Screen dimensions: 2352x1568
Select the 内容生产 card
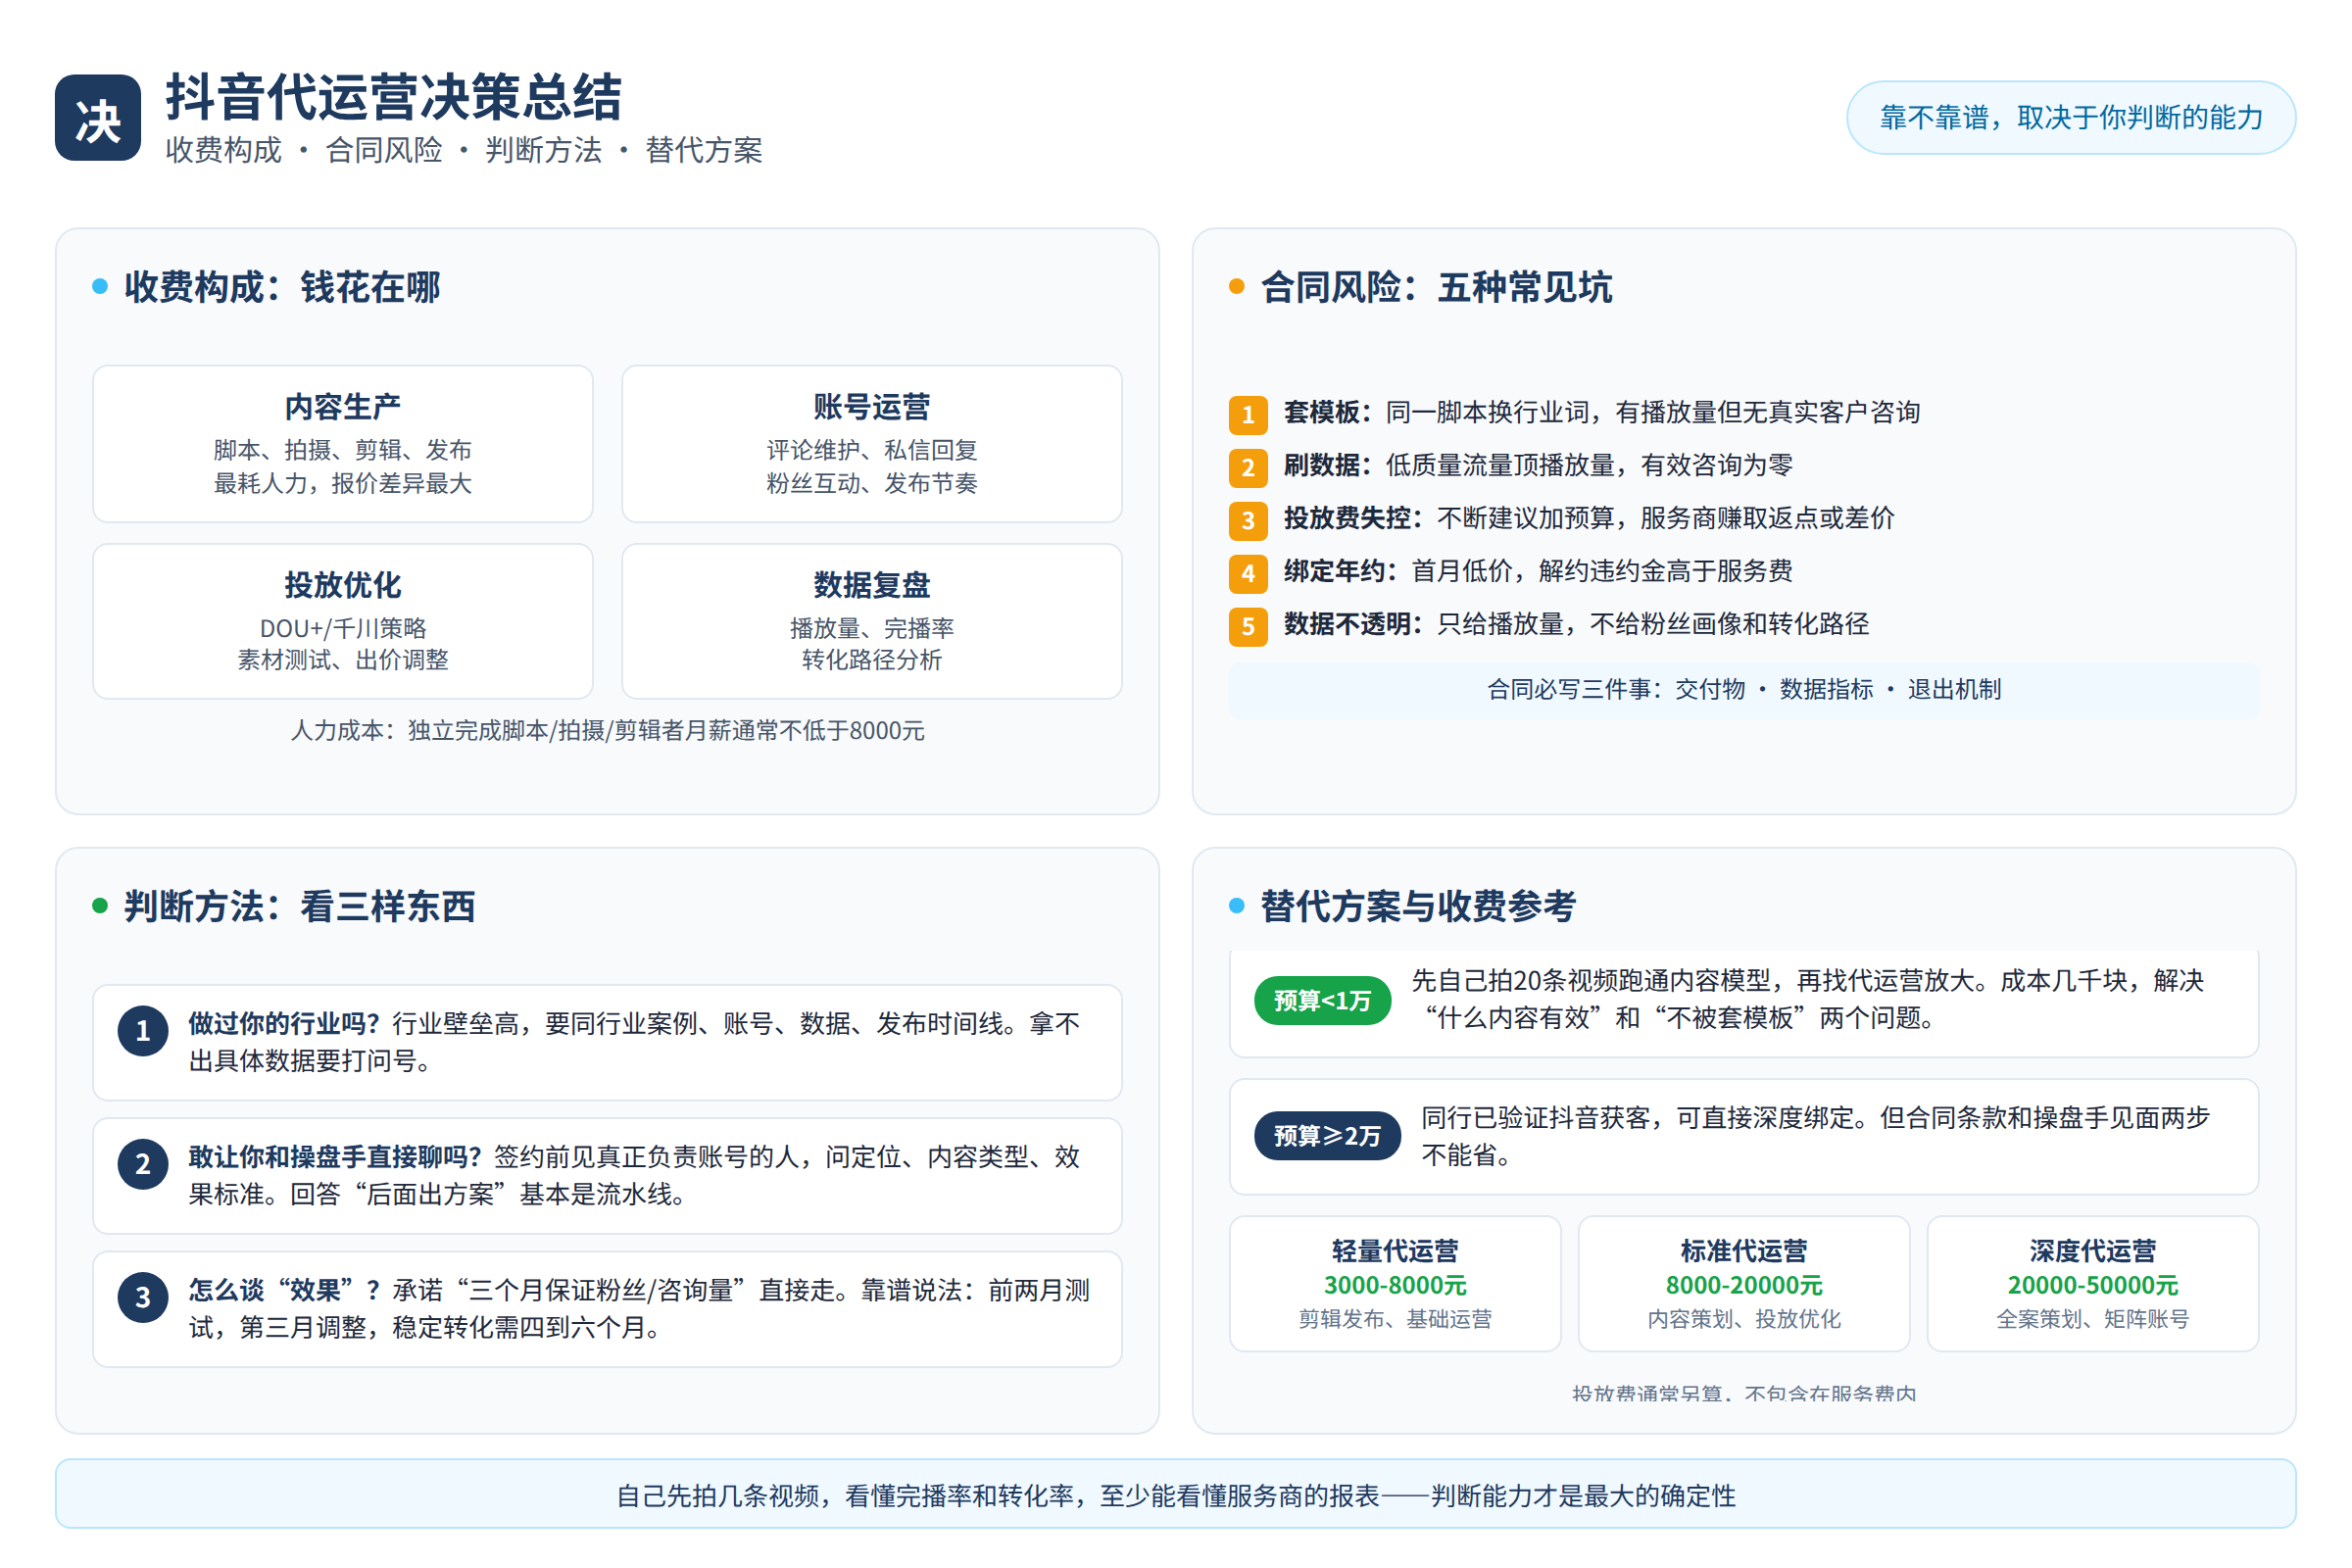pos(343,444)
